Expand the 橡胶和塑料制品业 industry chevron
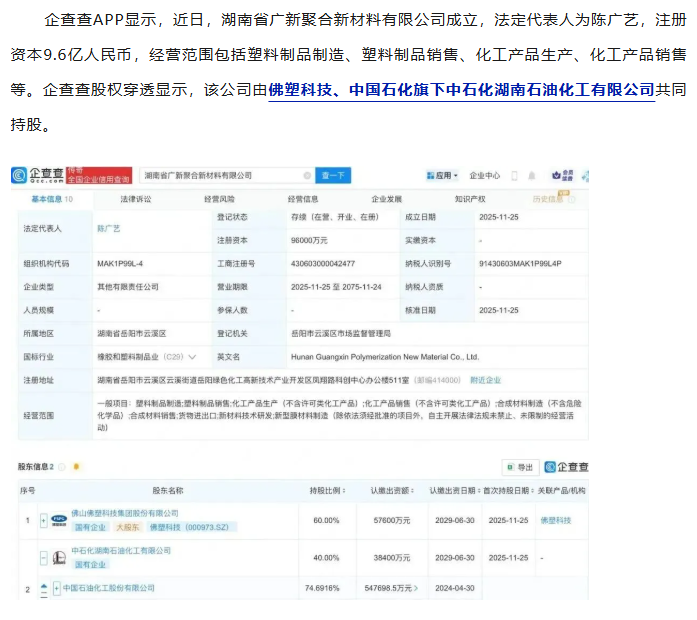The width and height of the screenshot is (697, 620). [192, 355]
